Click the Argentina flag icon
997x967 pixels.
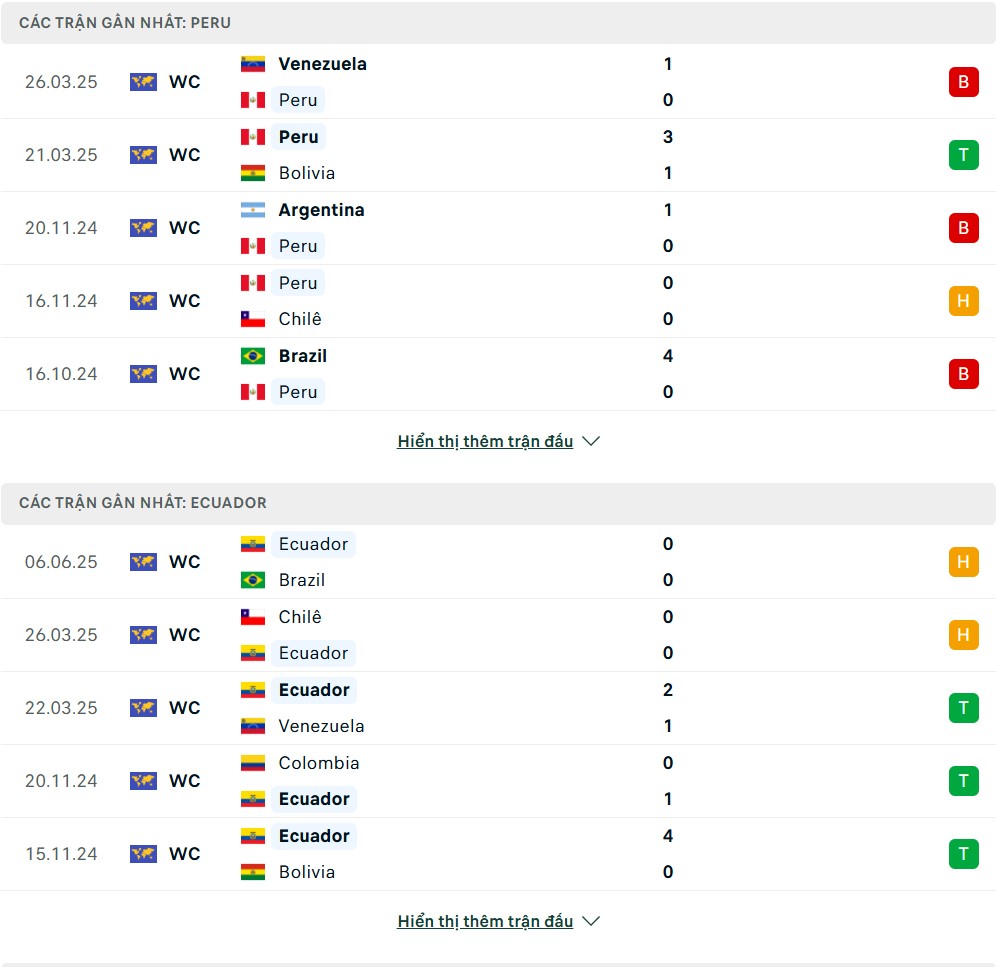pos(252,210)
